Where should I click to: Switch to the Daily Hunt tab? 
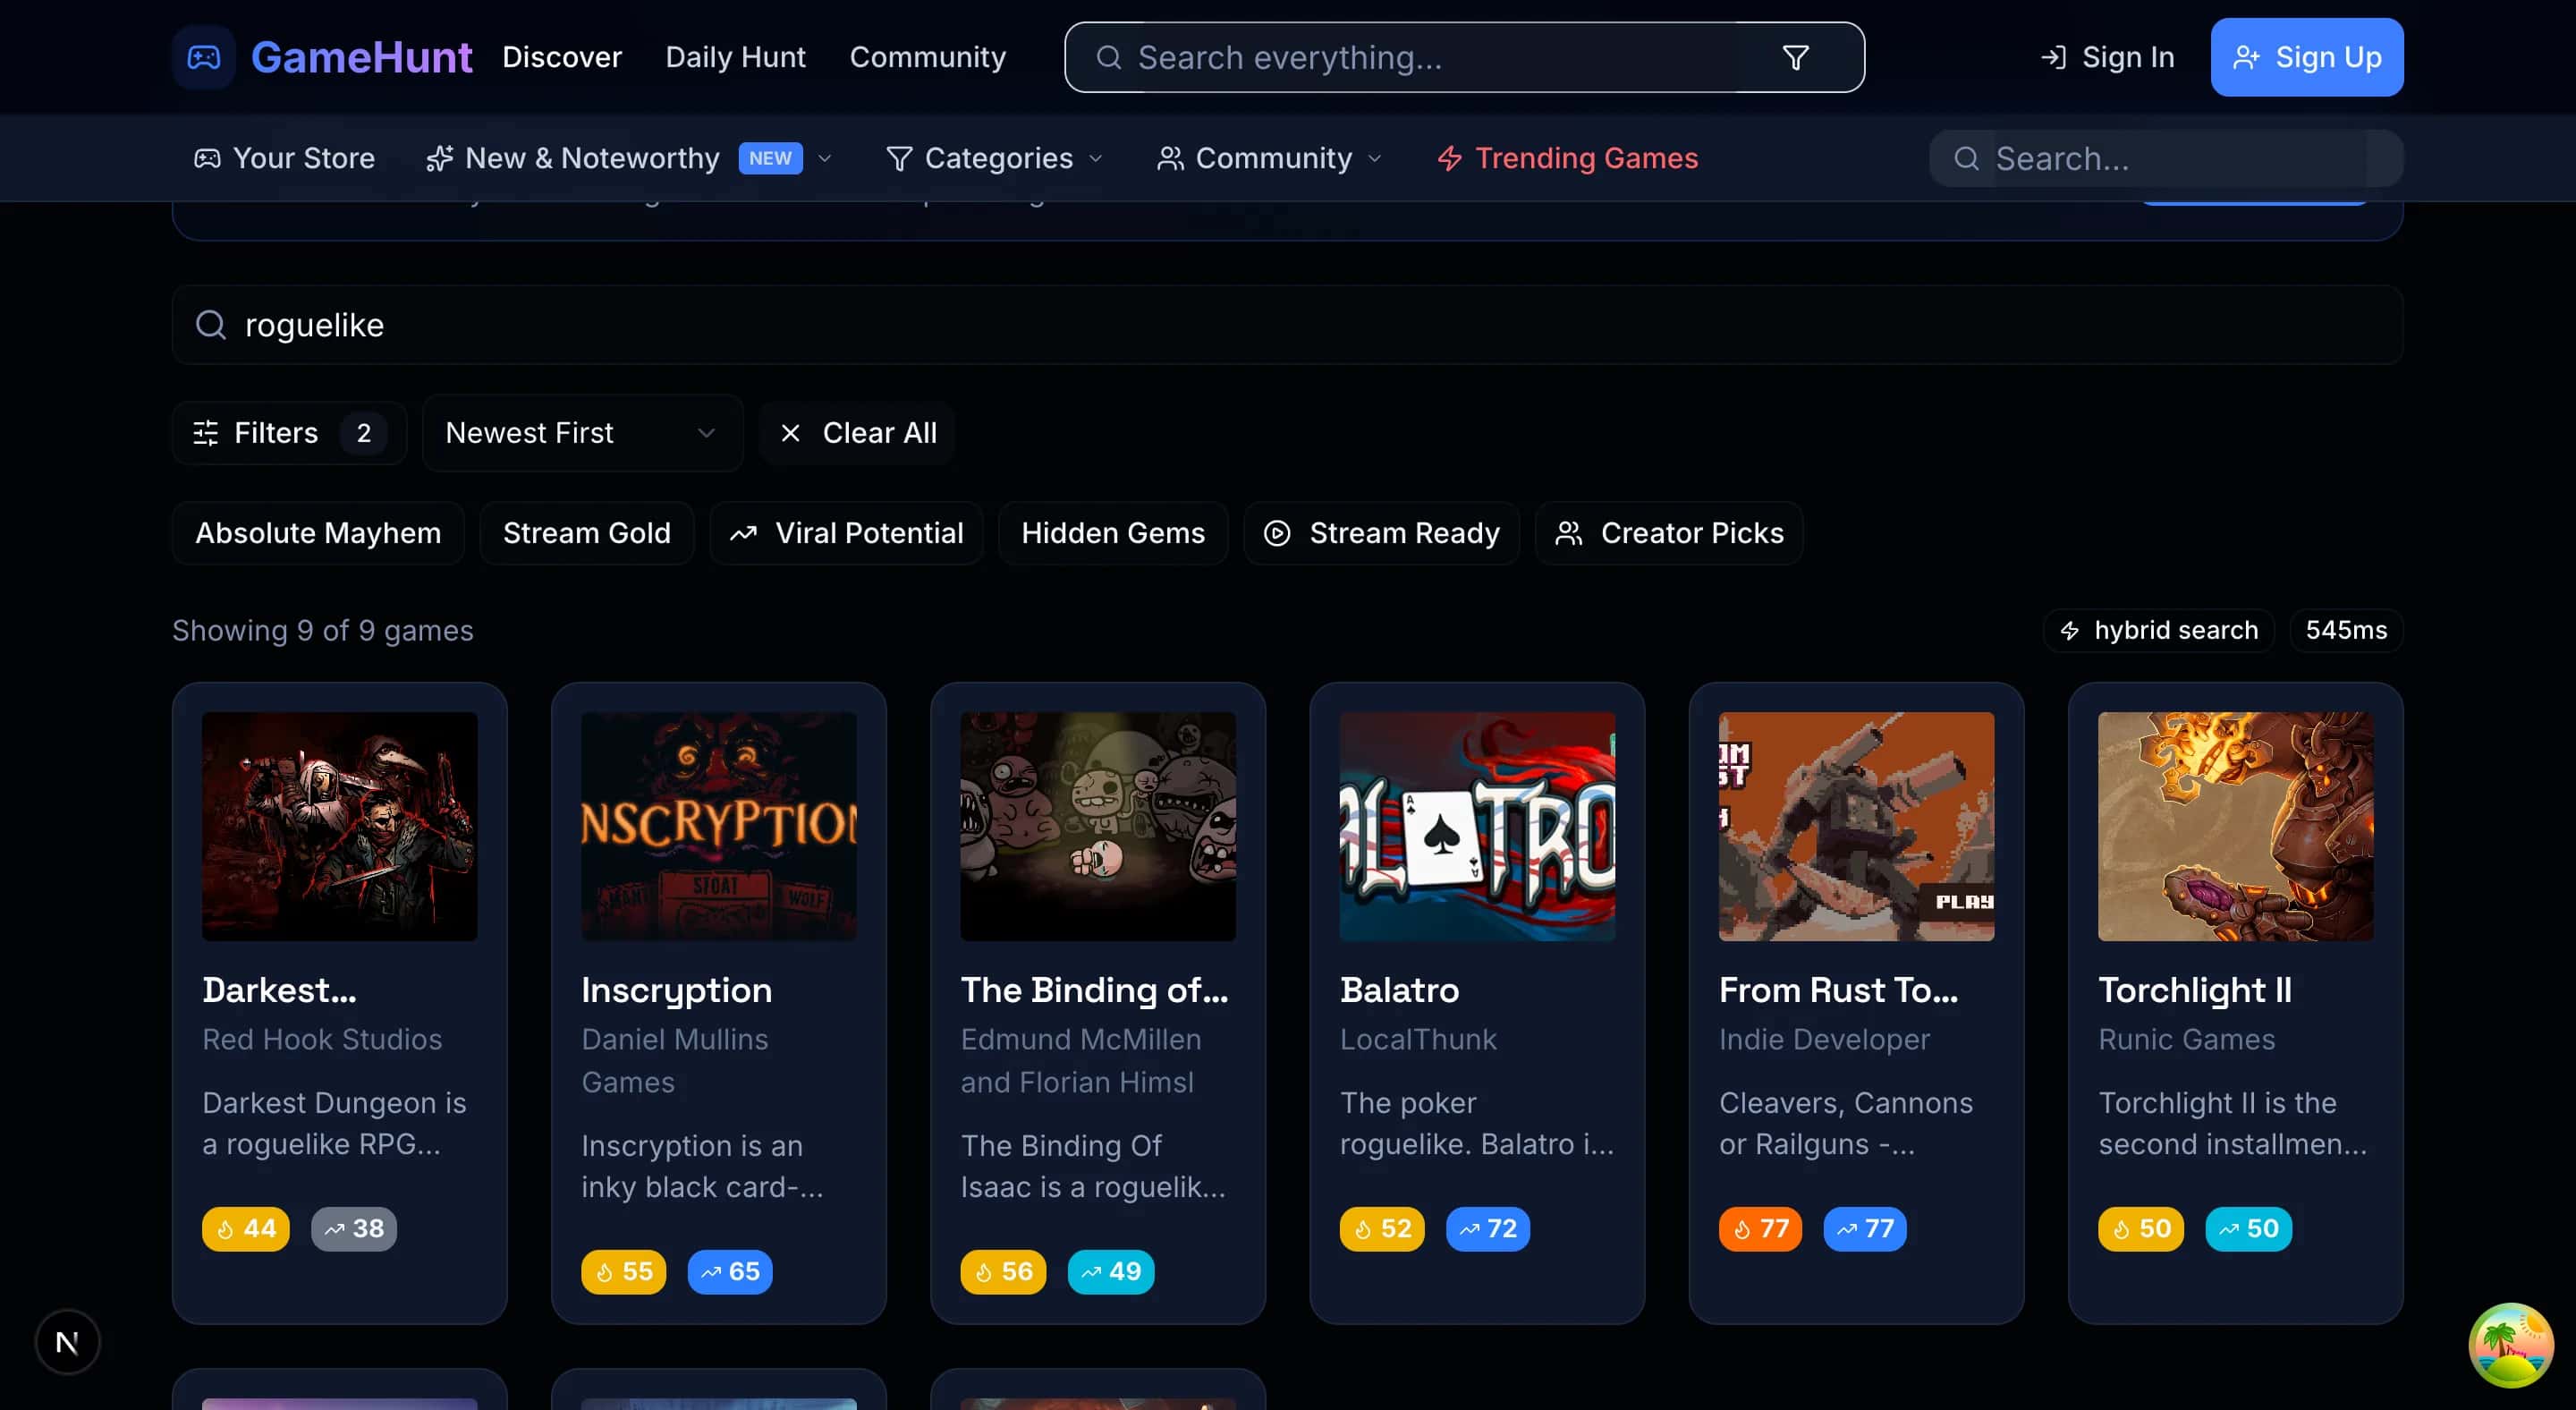pos(735,57)
